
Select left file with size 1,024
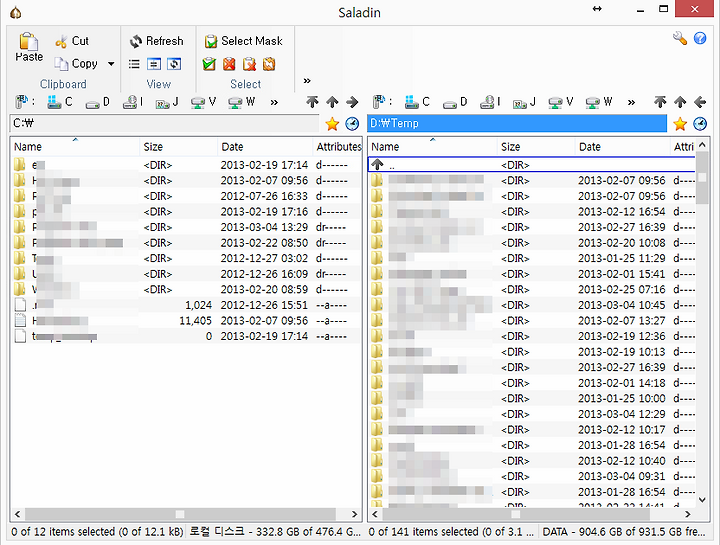tap(186, 305)
